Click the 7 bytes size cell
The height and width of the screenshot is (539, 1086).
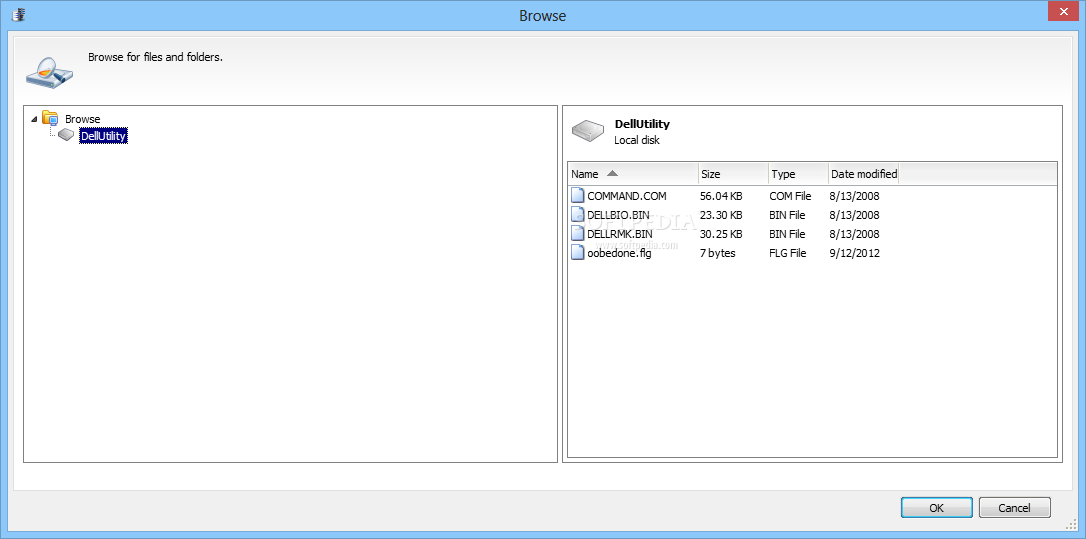718,253
